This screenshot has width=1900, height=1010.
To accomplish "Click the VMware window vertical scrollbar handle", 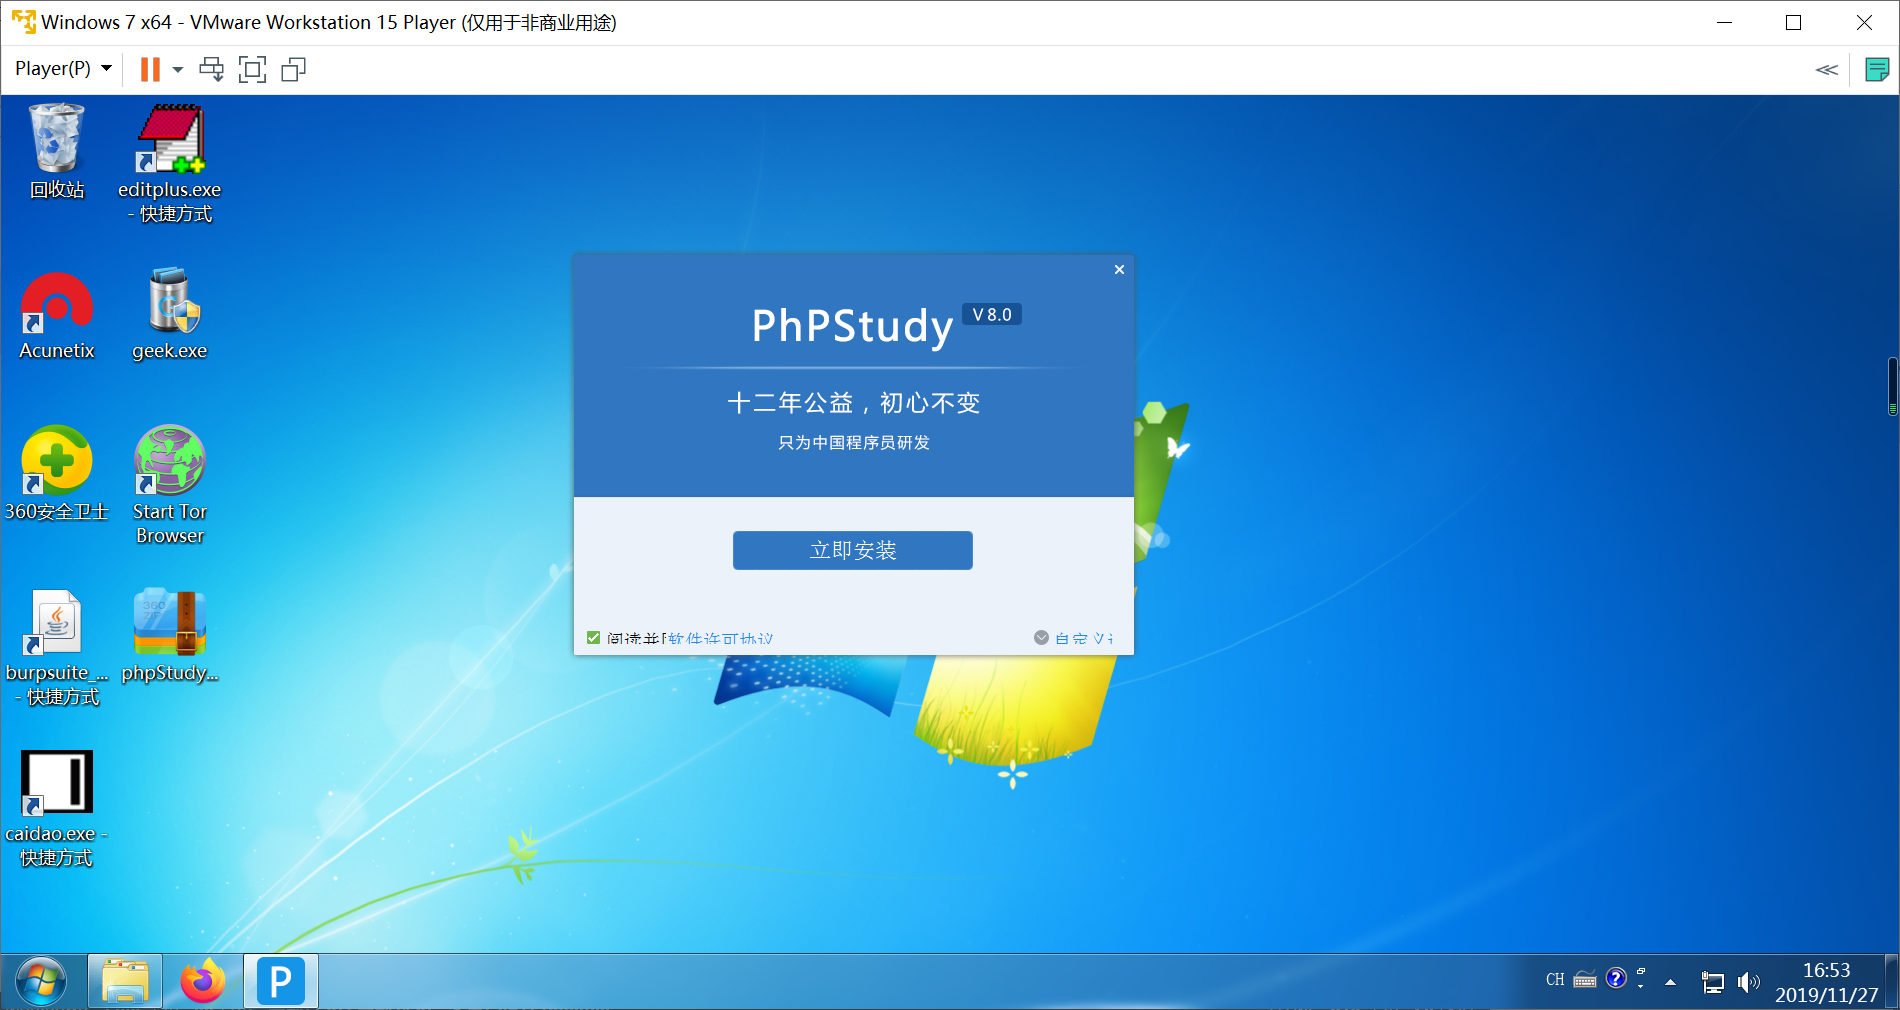I will 1893,386.
